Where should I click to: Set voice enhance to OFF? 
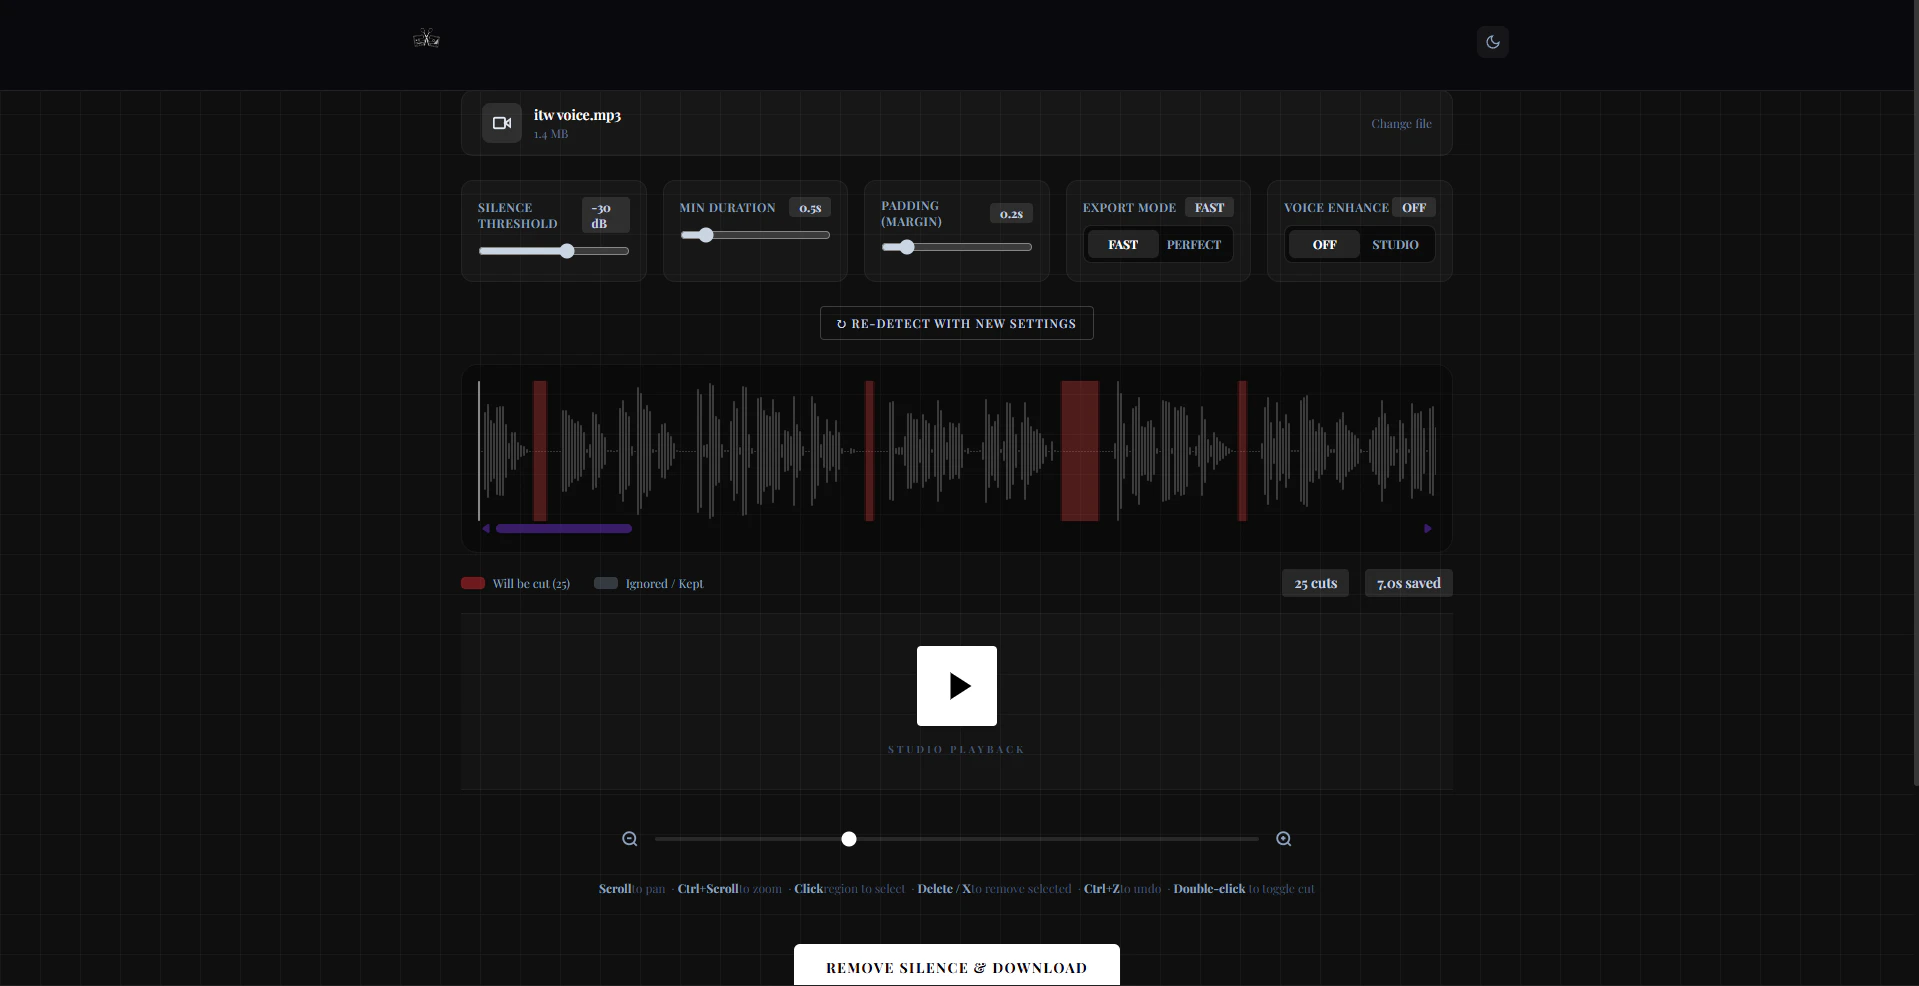click(1325, 245)
